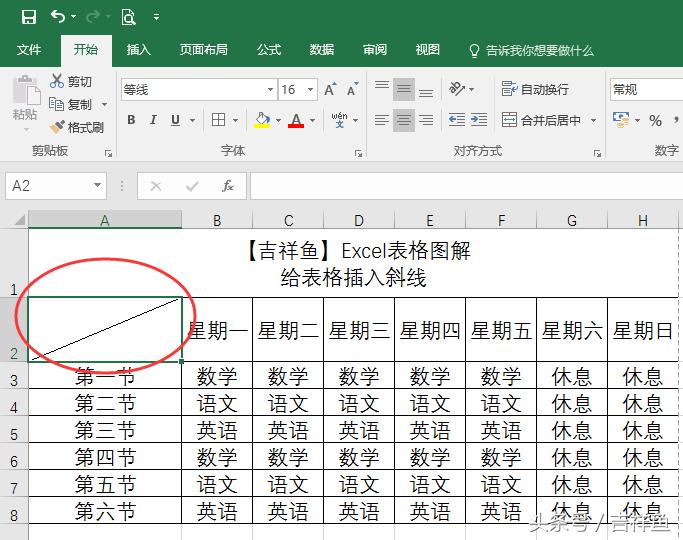Viewport: 683px width, 540px height.
Task: Expand the Underline style dropdown arrow
Action: point(192,120)
